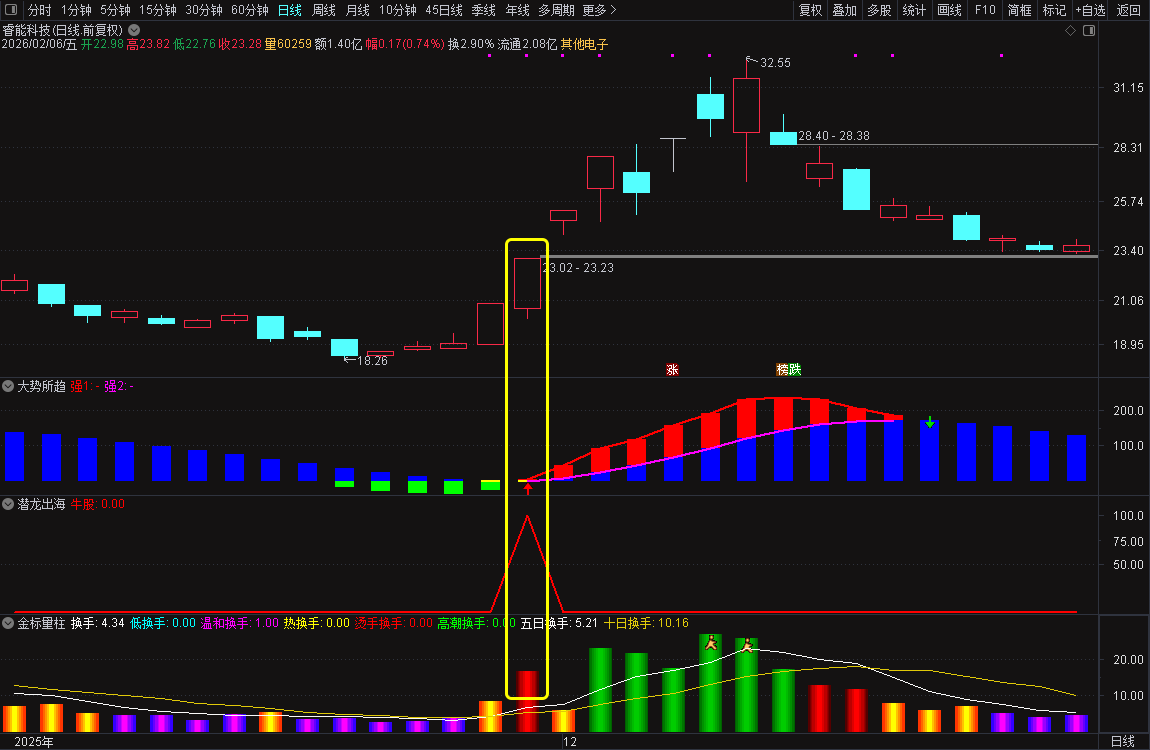Click the 返回 back button
This screenshot has width=1150, height=750.
coord(1128,10)
